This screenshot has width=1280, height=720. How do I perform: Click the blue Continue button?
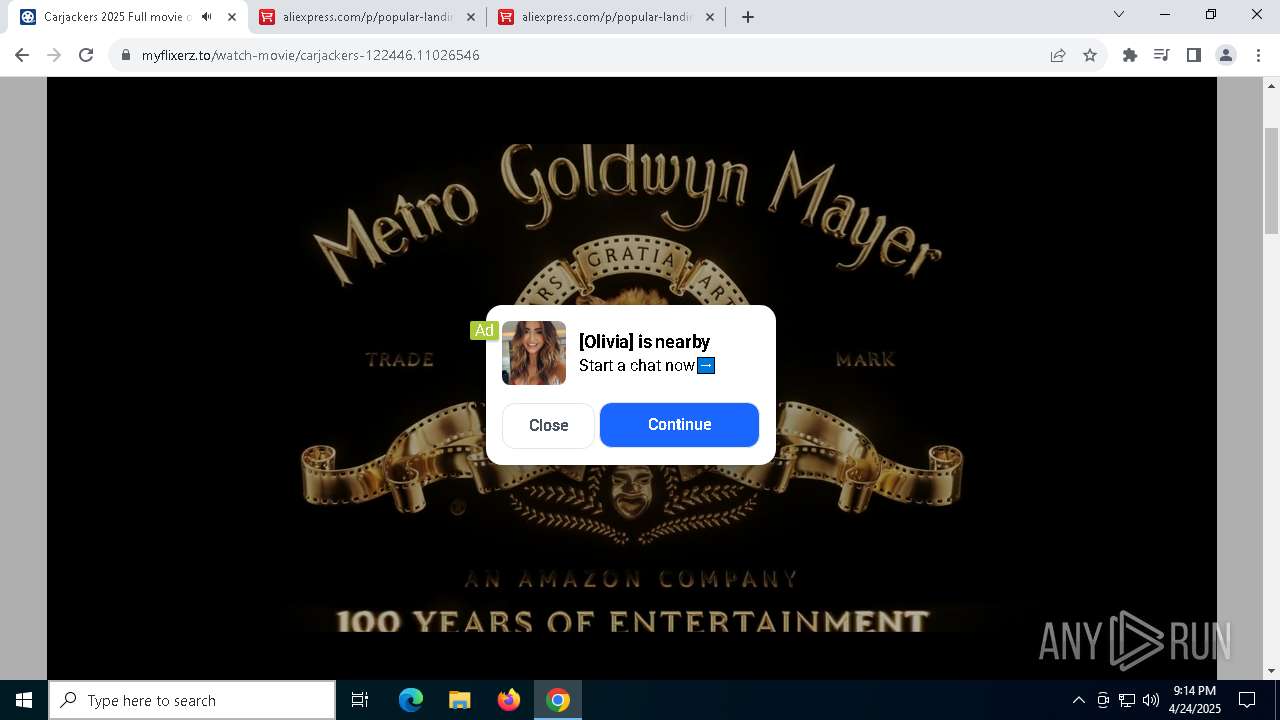(679, 425)
